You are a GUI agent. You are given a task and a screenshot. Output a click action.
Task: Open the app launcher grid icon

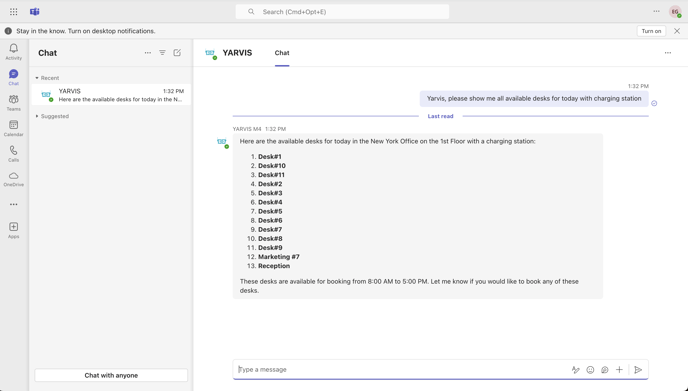14,12
